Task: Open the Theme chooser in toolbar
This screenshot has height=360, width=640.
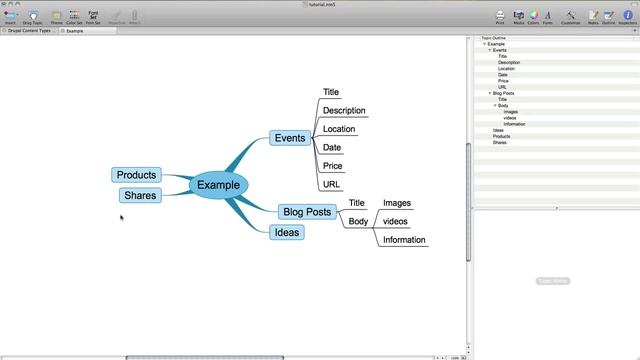Action: (56, 16)
